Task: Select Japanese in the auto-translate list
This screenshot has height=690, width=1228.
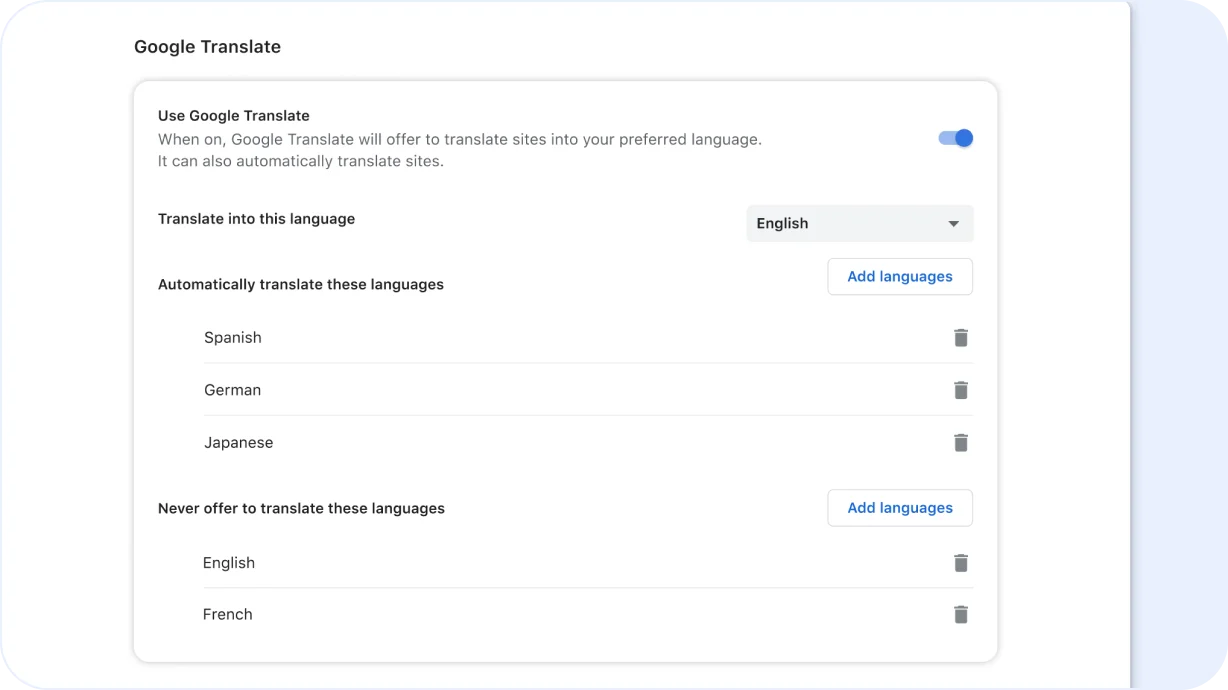Action: point(238,442)
